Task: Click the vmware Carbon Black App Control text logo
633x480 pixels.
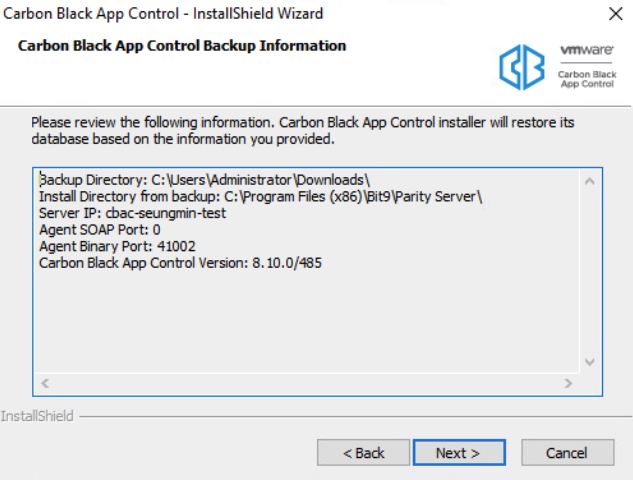Action: click(587, 66)
